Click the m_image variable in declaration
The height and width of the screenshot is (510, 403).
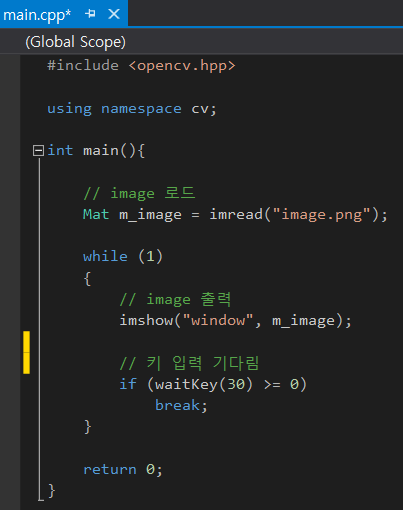[x=151, y=215]
